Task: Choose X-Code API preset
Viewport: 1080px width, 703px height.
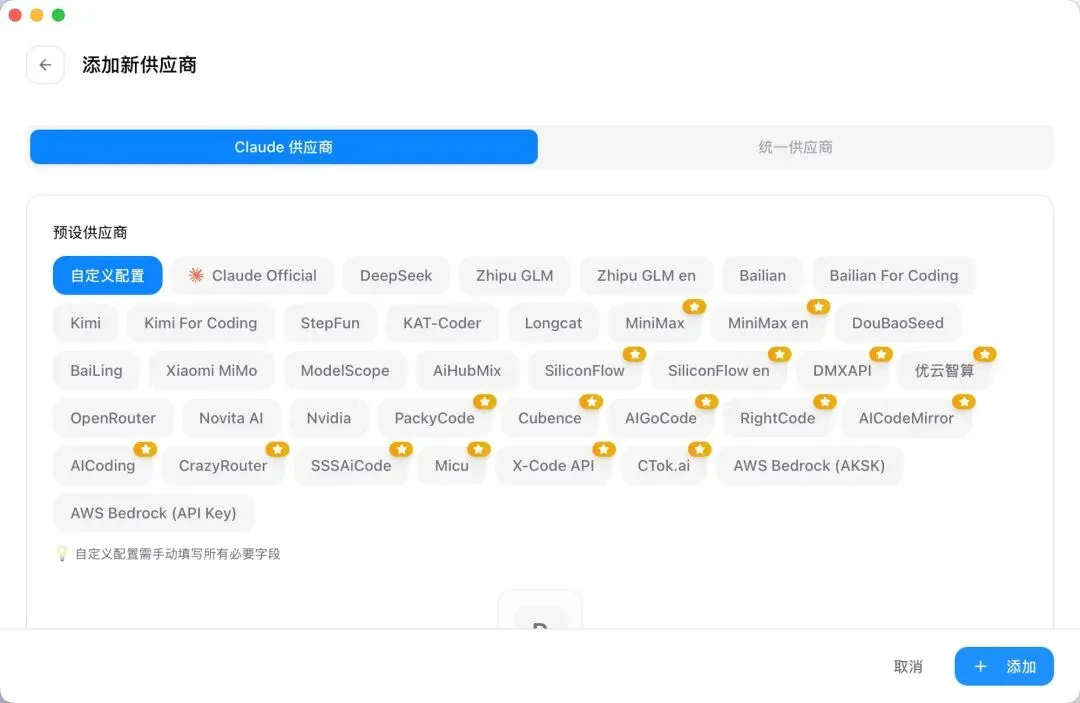Action: click(x=553, y=465)
